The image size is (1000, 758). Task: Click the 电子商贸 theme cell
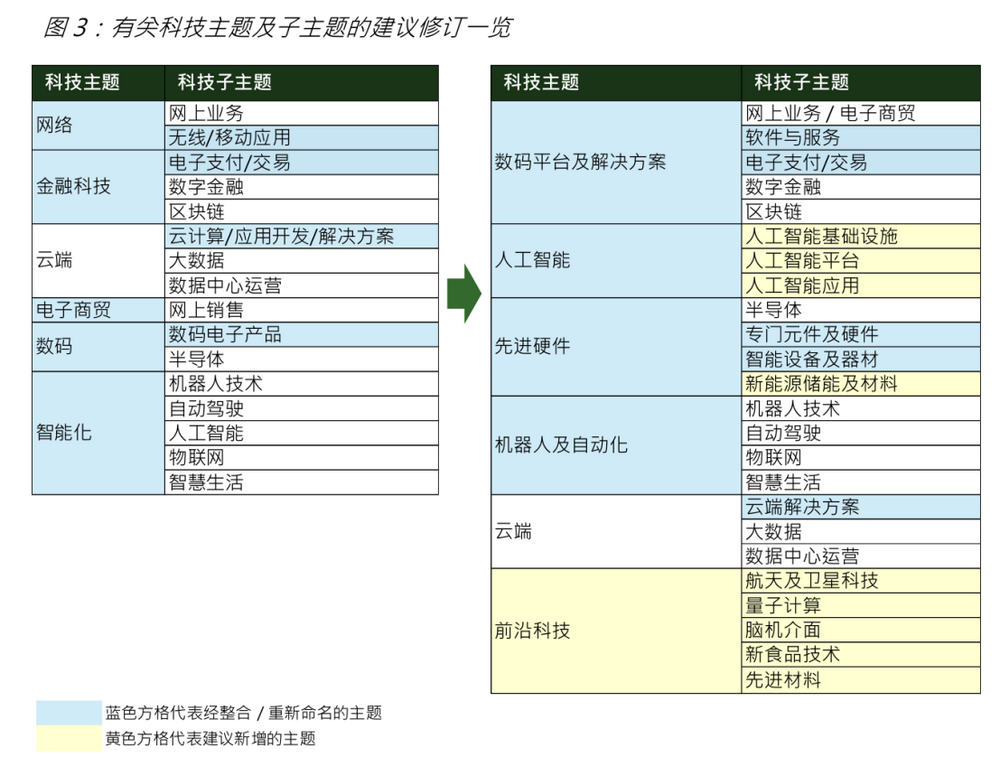coord(98,310)
